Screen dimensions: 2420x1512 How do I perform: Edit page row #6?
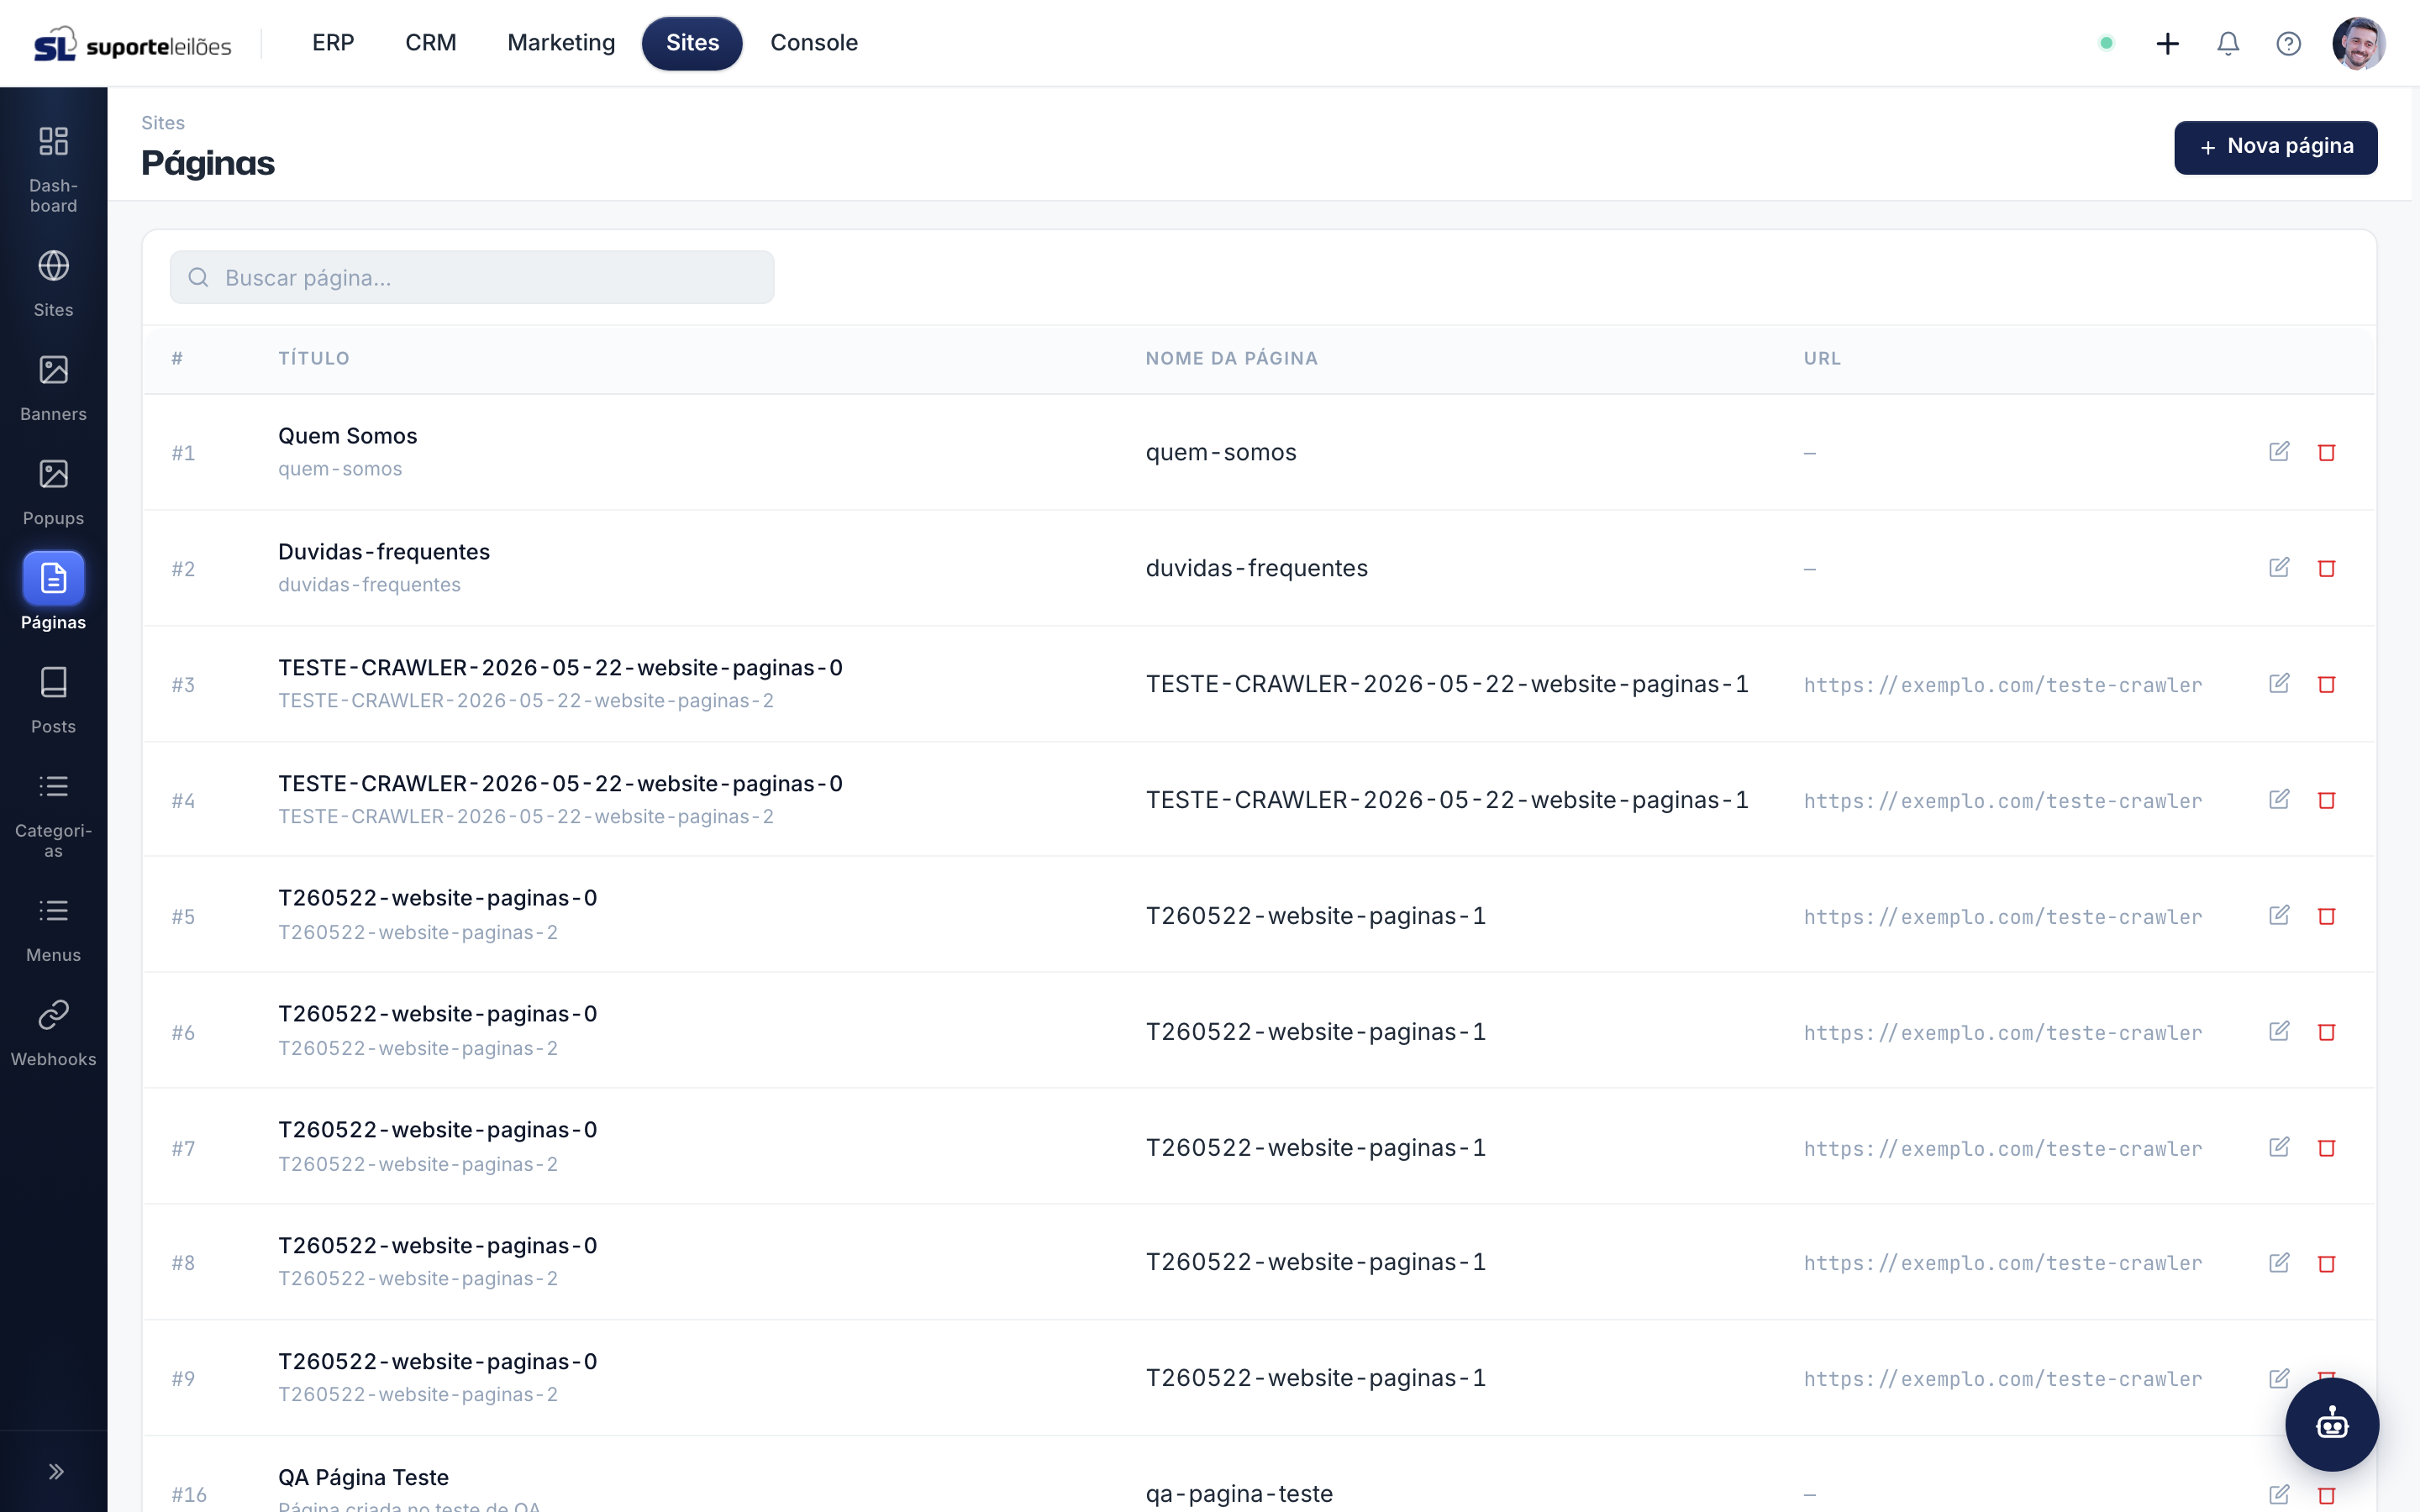[2279, 1032]
